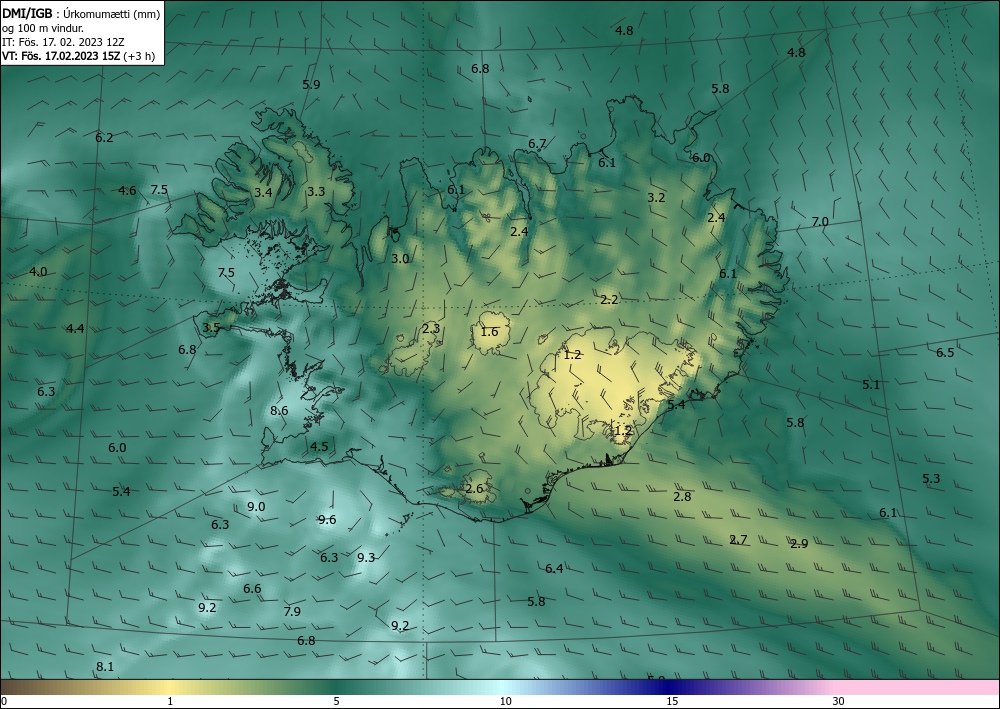Click the map value 2.2
Image resolution: width=1000 pixels, height=709 pixels.
[610, 300]
